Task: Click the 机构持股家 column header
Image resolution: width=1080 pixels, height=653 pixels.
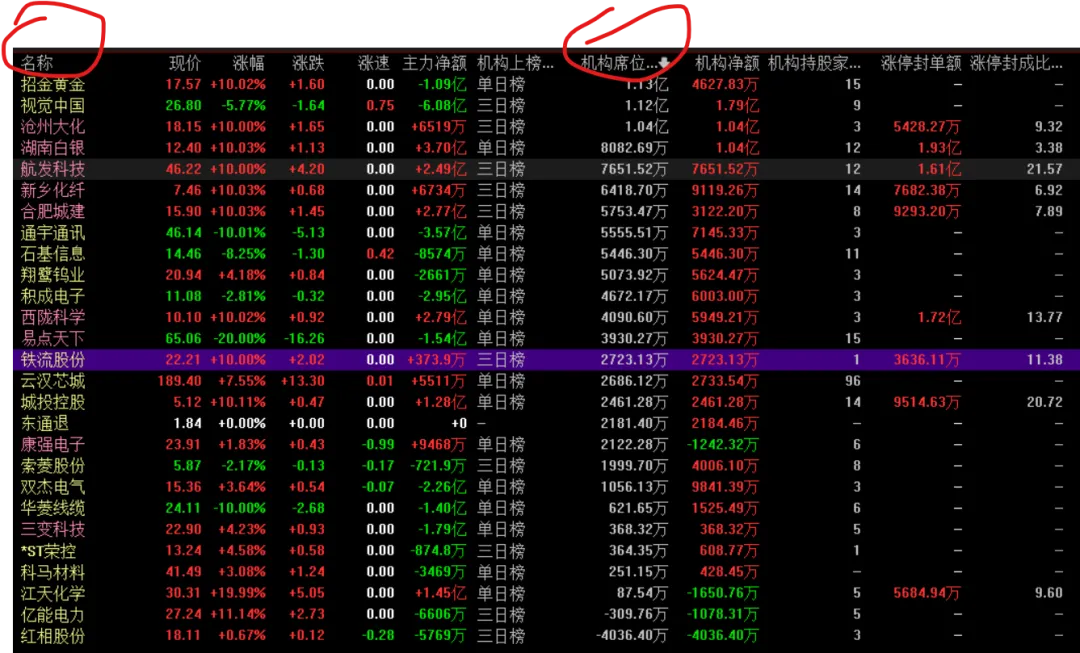Action: [814, 63]
